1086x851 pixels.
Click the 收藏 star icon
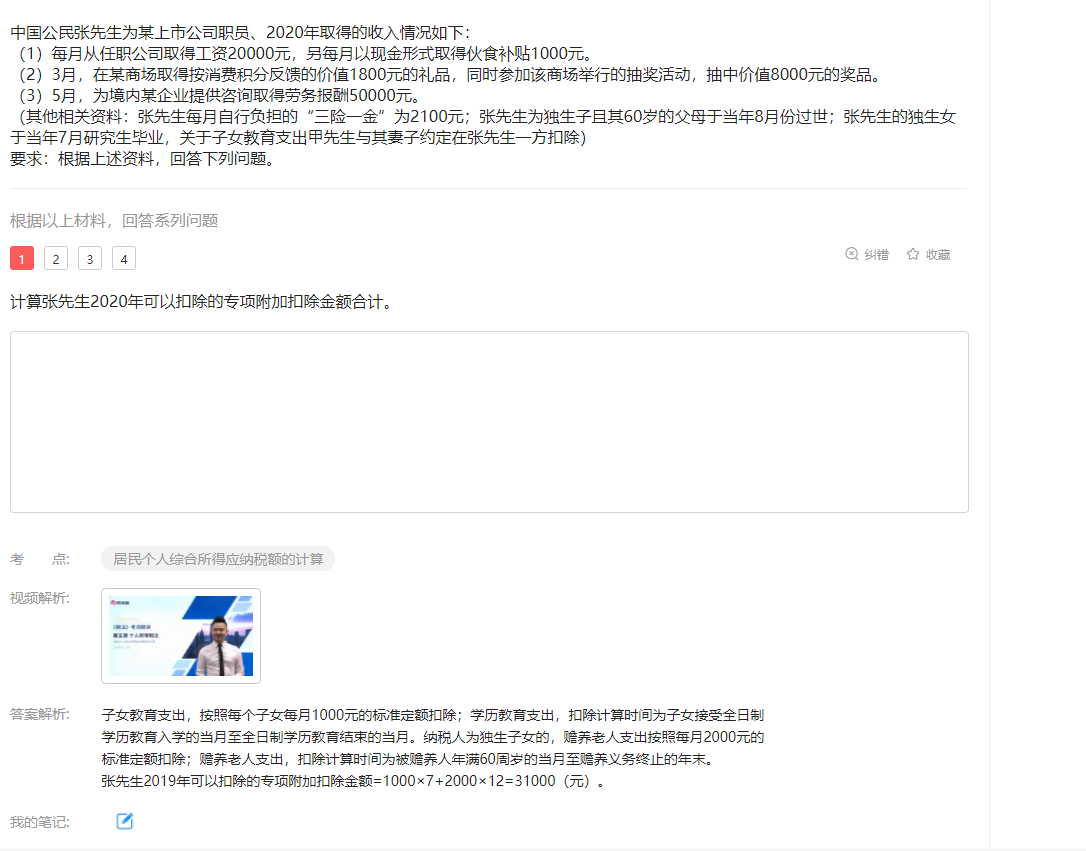point(913,254)
